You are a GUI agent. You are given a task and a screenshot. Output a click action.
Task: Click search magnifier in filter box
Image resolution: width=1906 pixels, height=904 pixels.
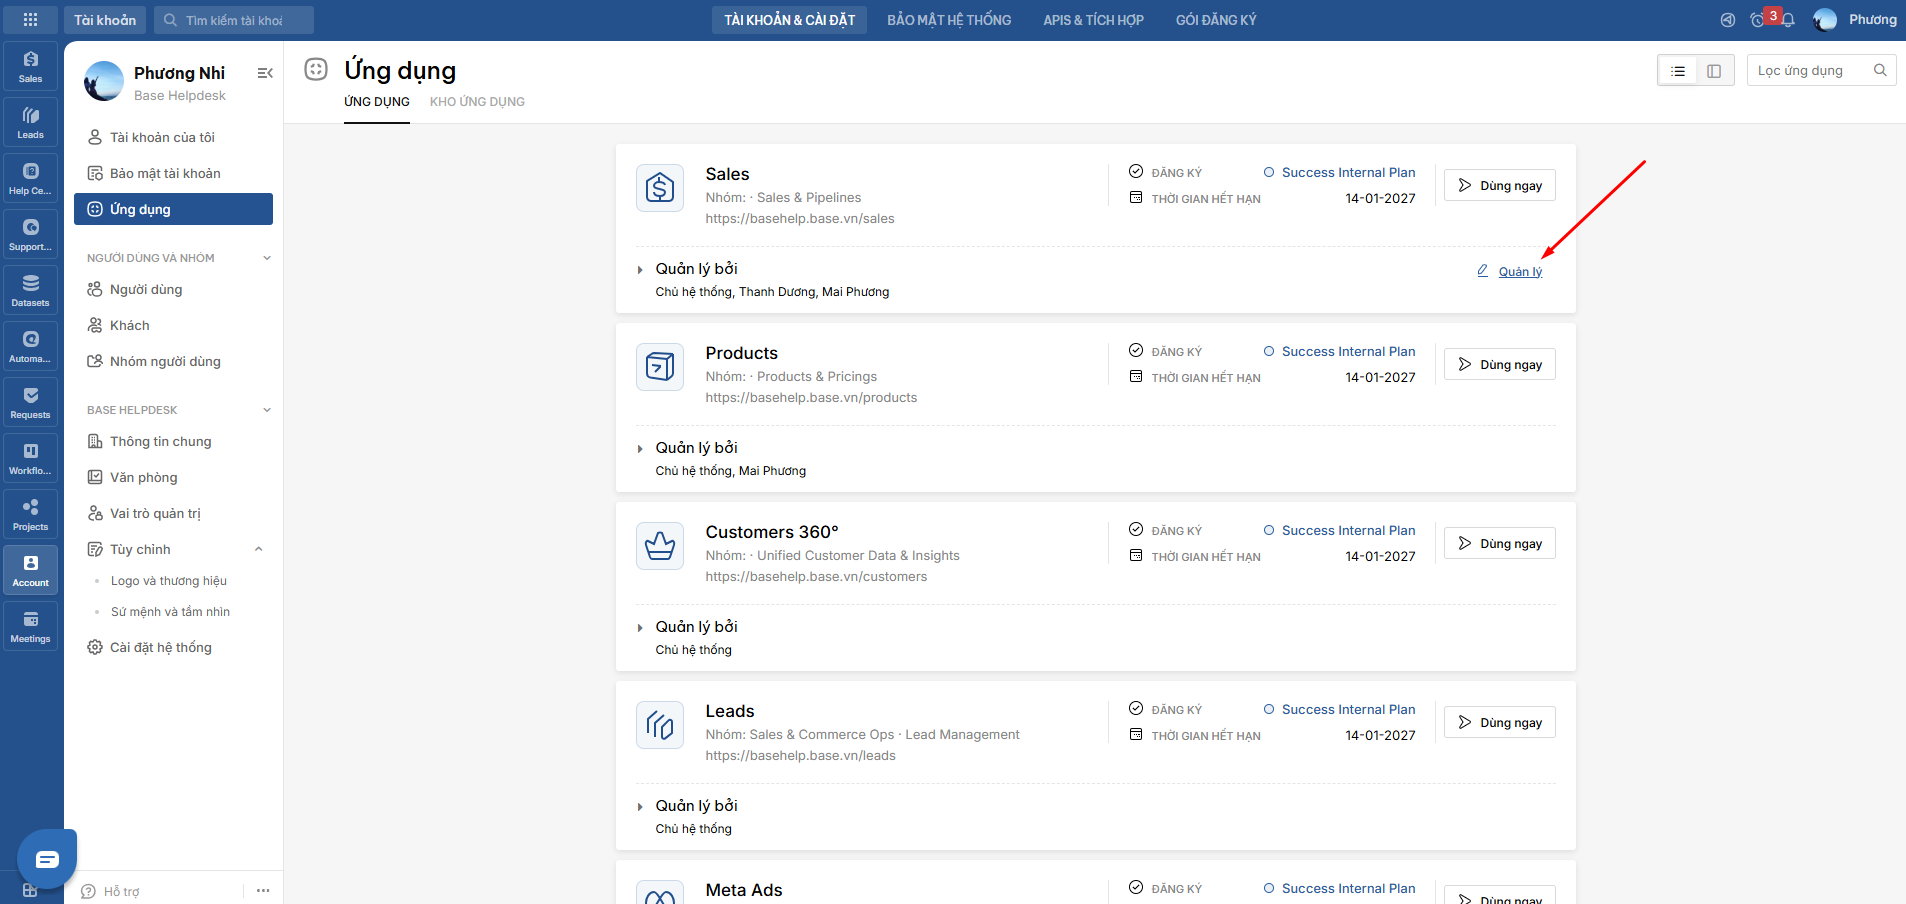pos(1880,70)
